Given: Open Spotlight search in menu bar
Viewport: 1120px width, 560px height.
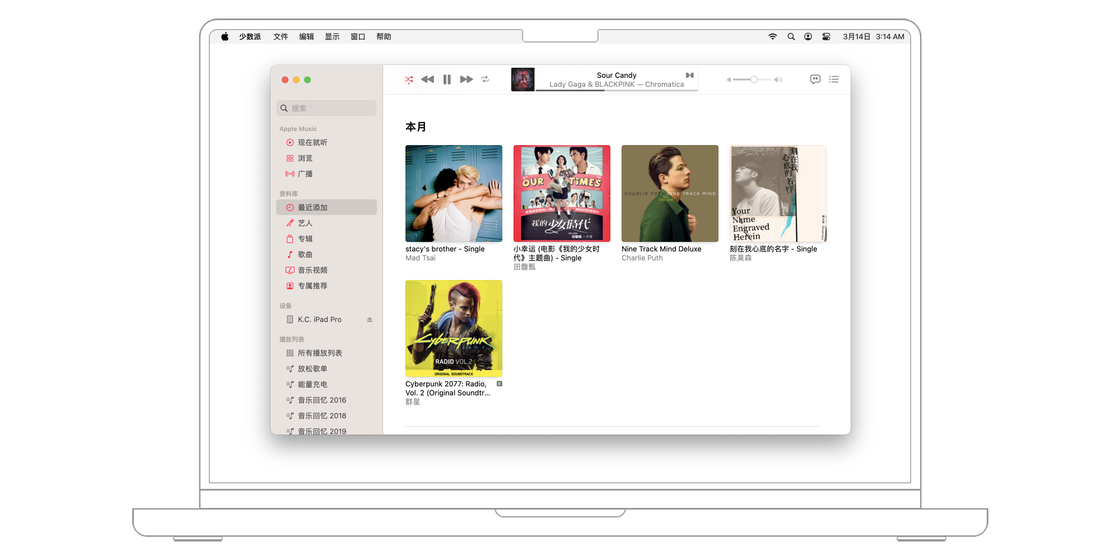Looking at the screenshot, I should click(x=791, y=36).
